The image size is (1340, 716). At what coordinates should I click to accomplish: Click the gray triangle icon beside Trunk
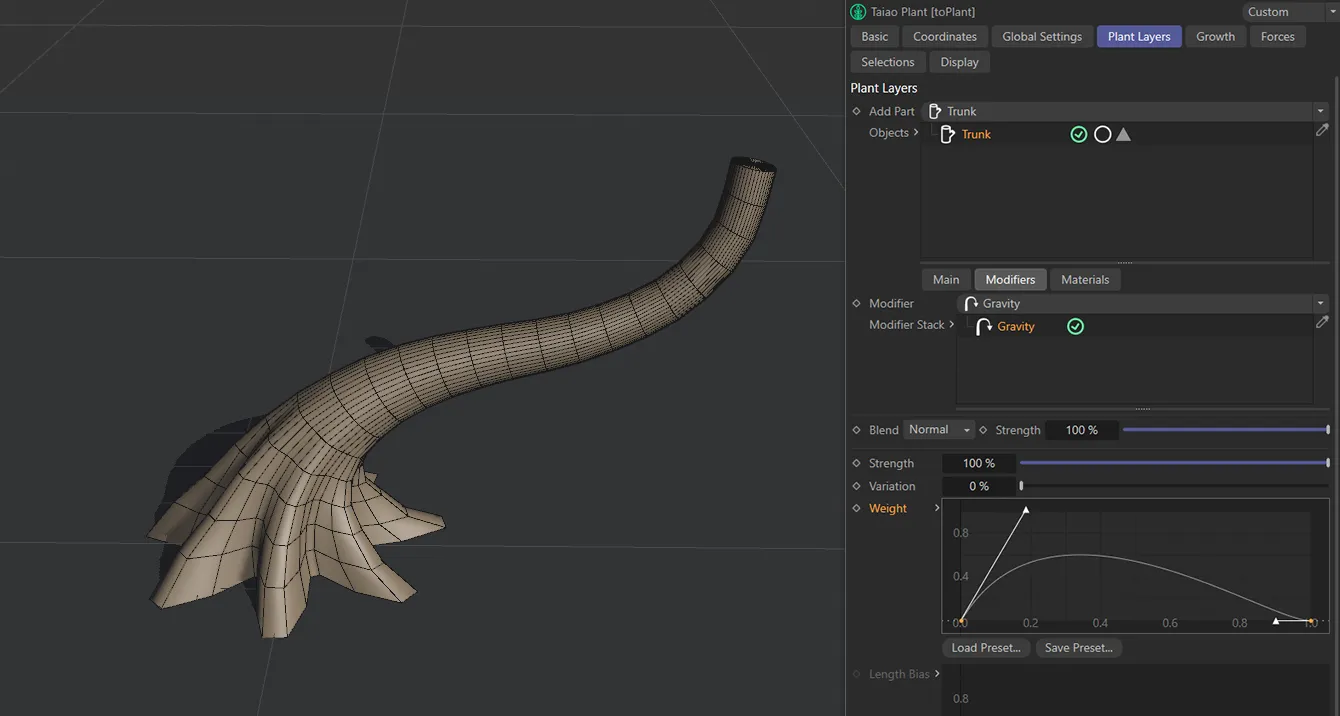click(1123, 133)
